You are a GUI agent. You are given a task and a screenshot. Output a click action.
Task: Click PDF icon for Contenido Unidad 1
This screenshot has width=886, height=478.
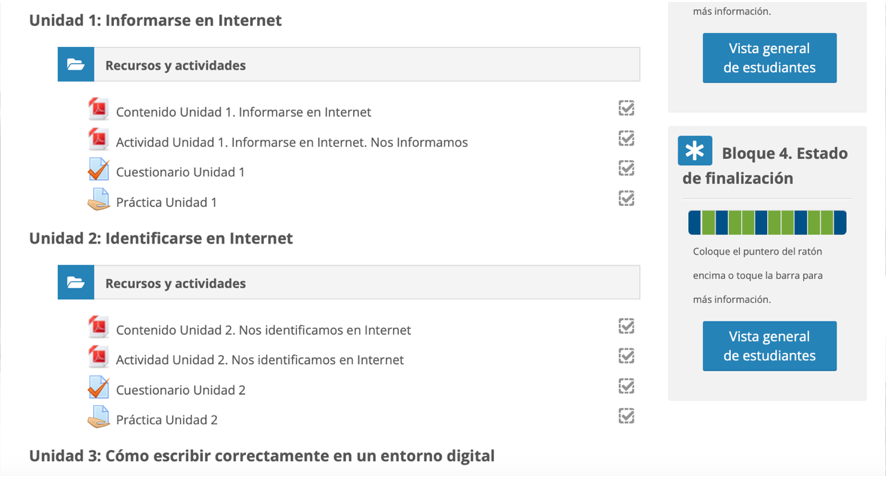[x=98, y=110]
